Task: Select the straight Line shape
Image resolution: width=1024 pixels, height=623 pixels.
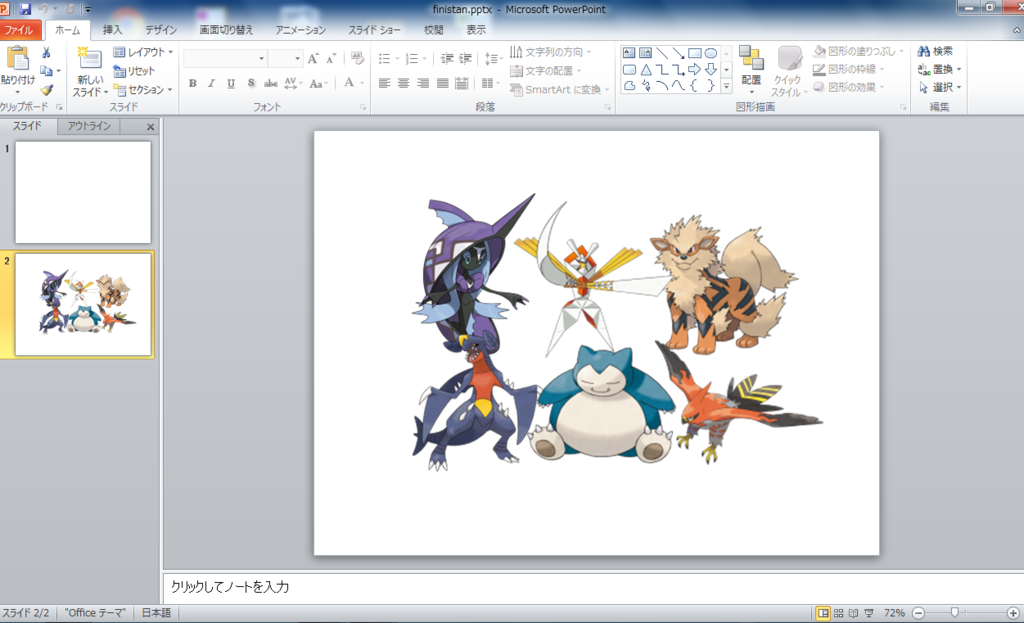Action: point(662,53)
